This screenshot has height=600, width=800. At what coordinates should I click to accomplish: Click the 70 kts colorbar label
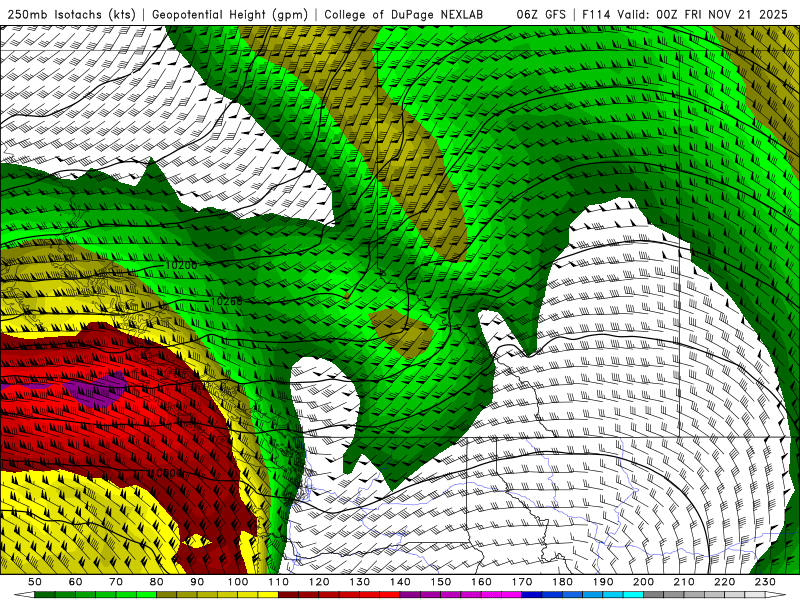(x=116, y=582)
